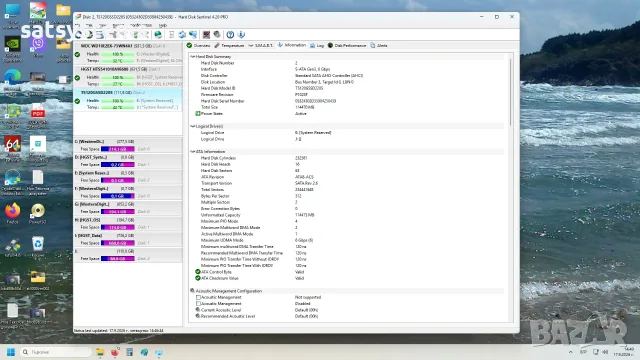
Task: Collapse Hard Disk Summary section
Action: click(193, 57)
